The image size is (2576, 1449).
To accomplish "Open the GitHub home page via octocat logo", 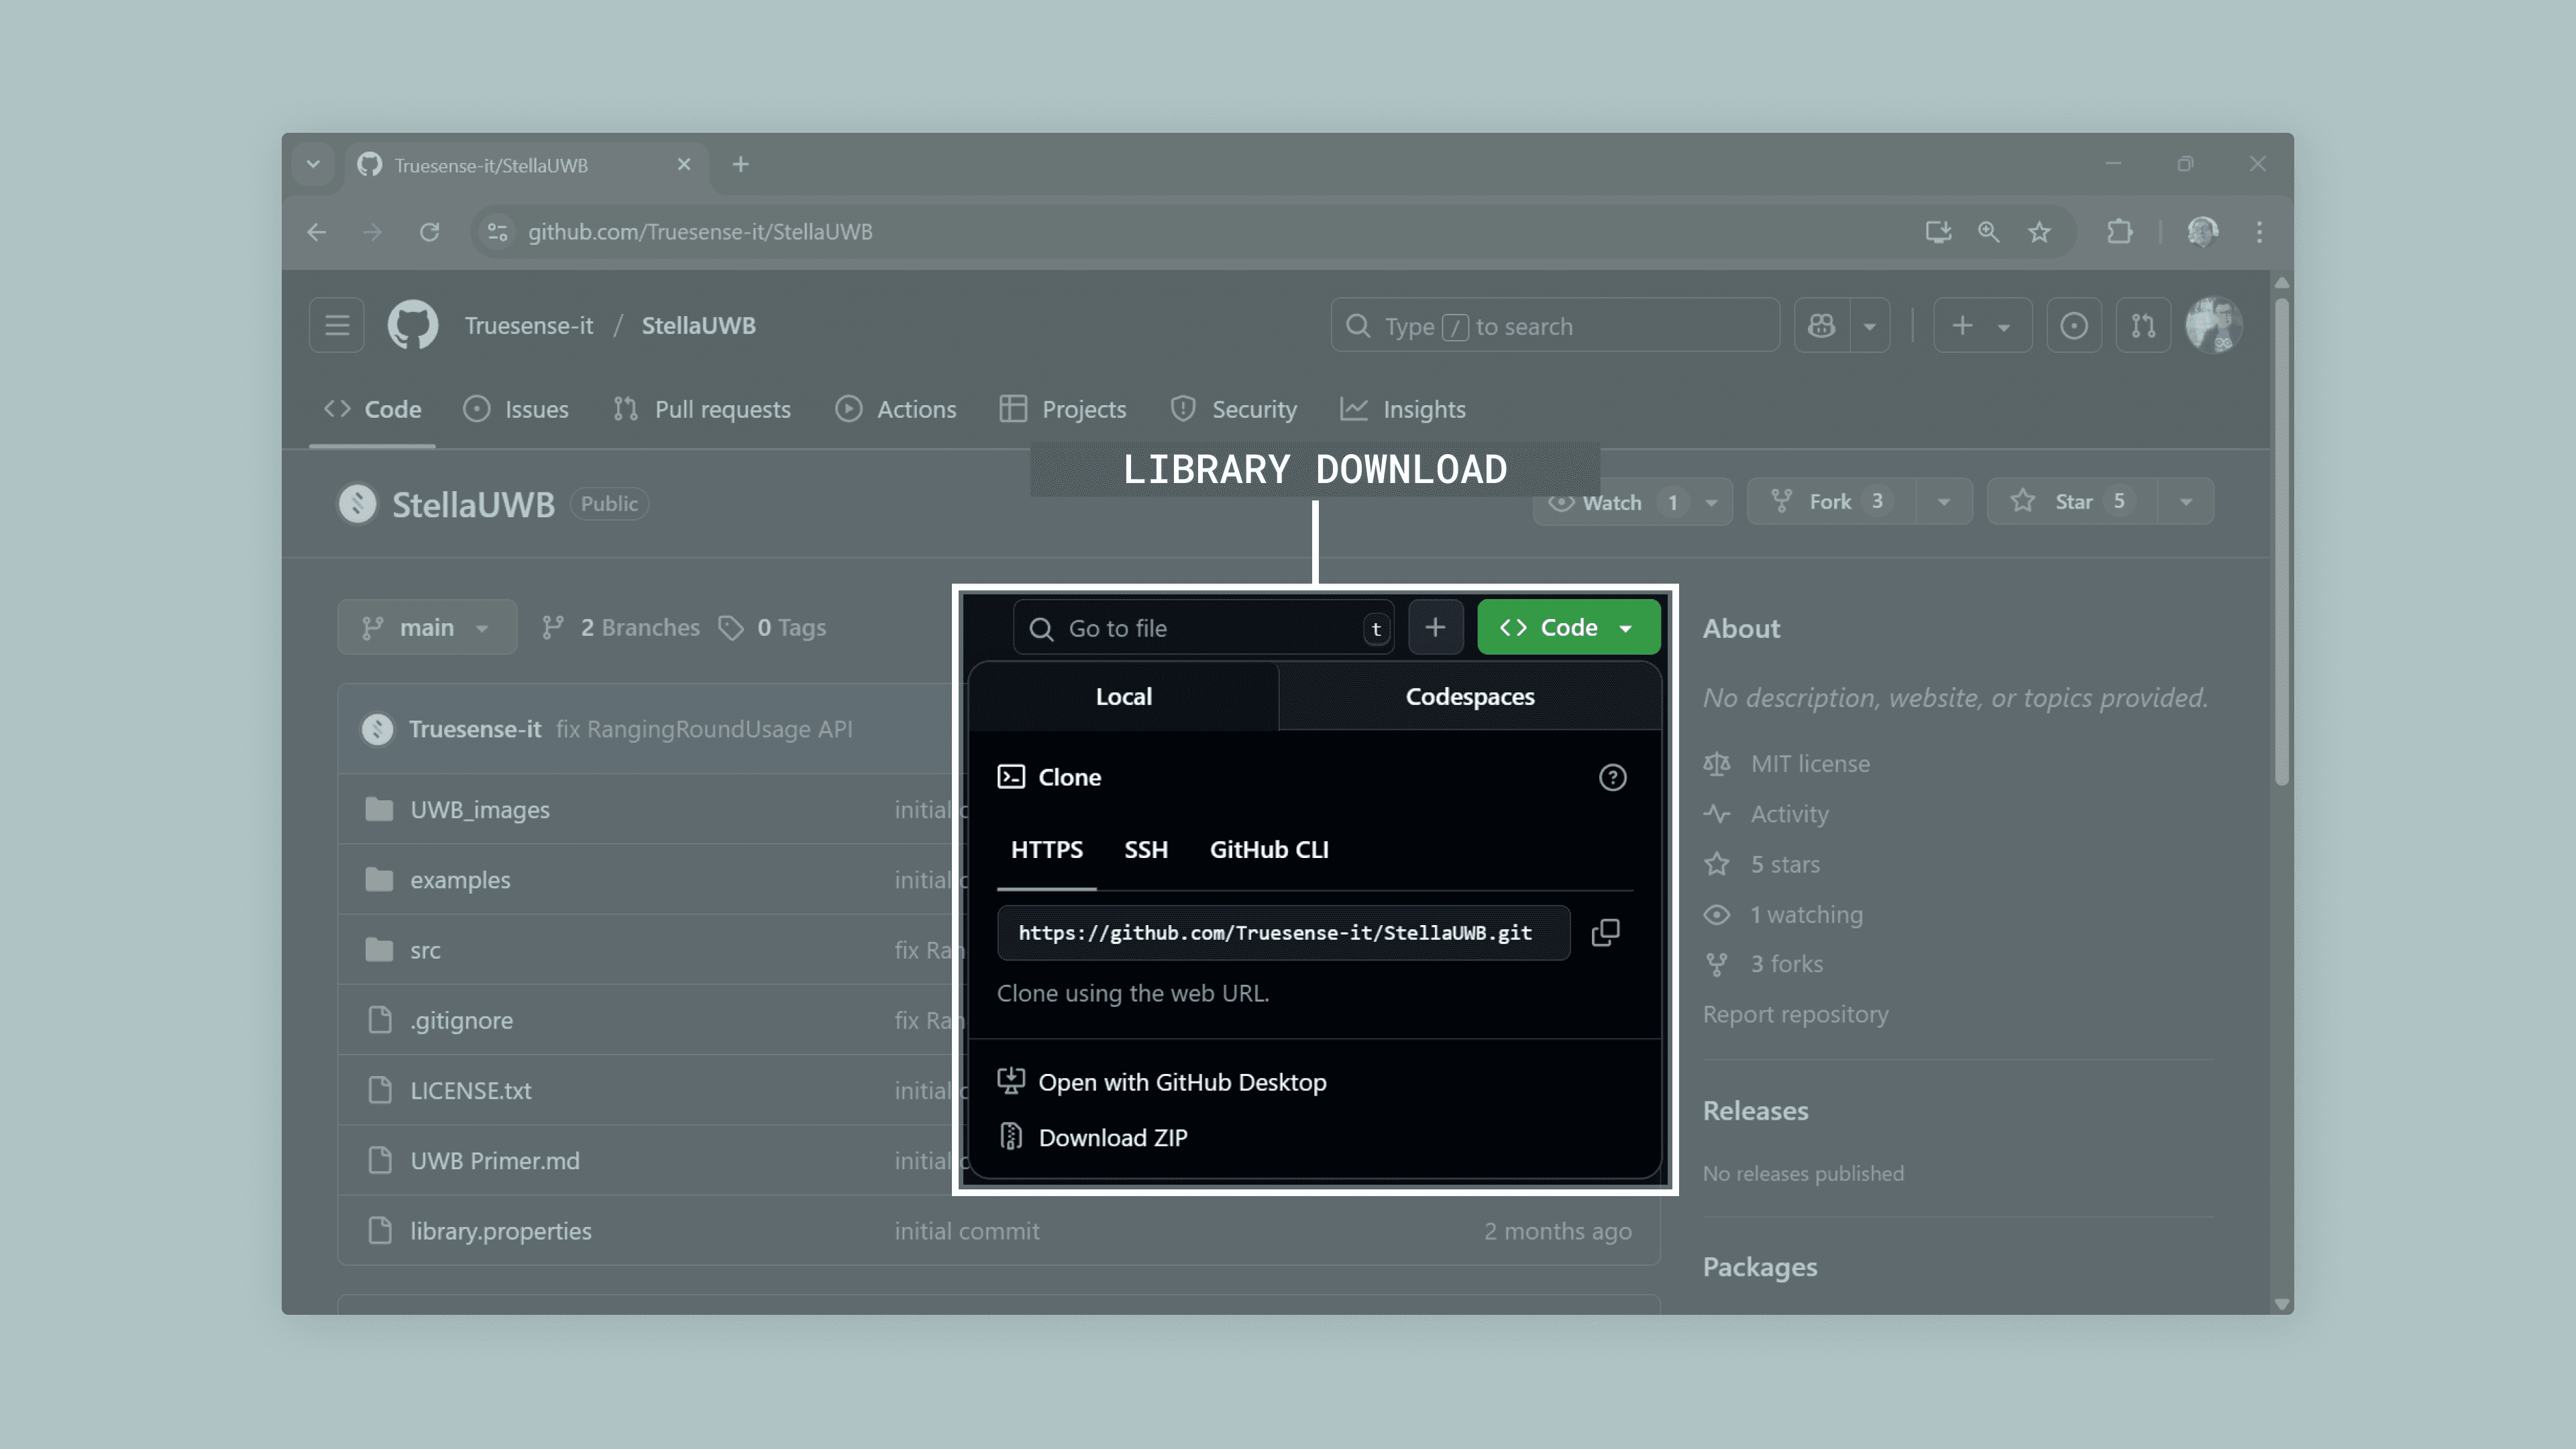I will (x=412, y=324).
